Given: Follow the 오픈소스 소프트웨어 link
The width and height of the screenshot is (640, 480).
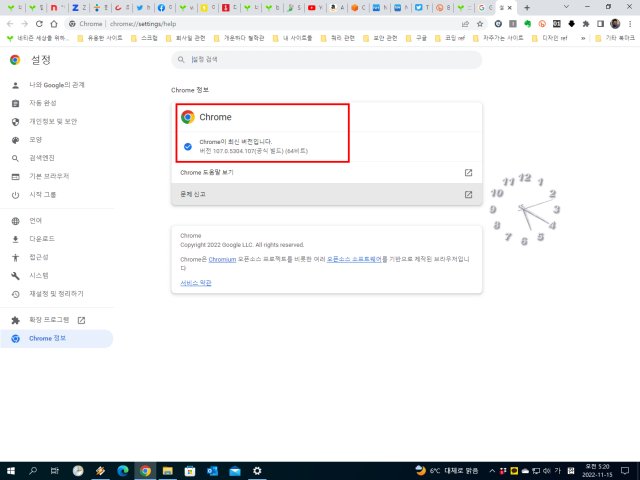Looking at the screenshot, I should pos(354,259).
